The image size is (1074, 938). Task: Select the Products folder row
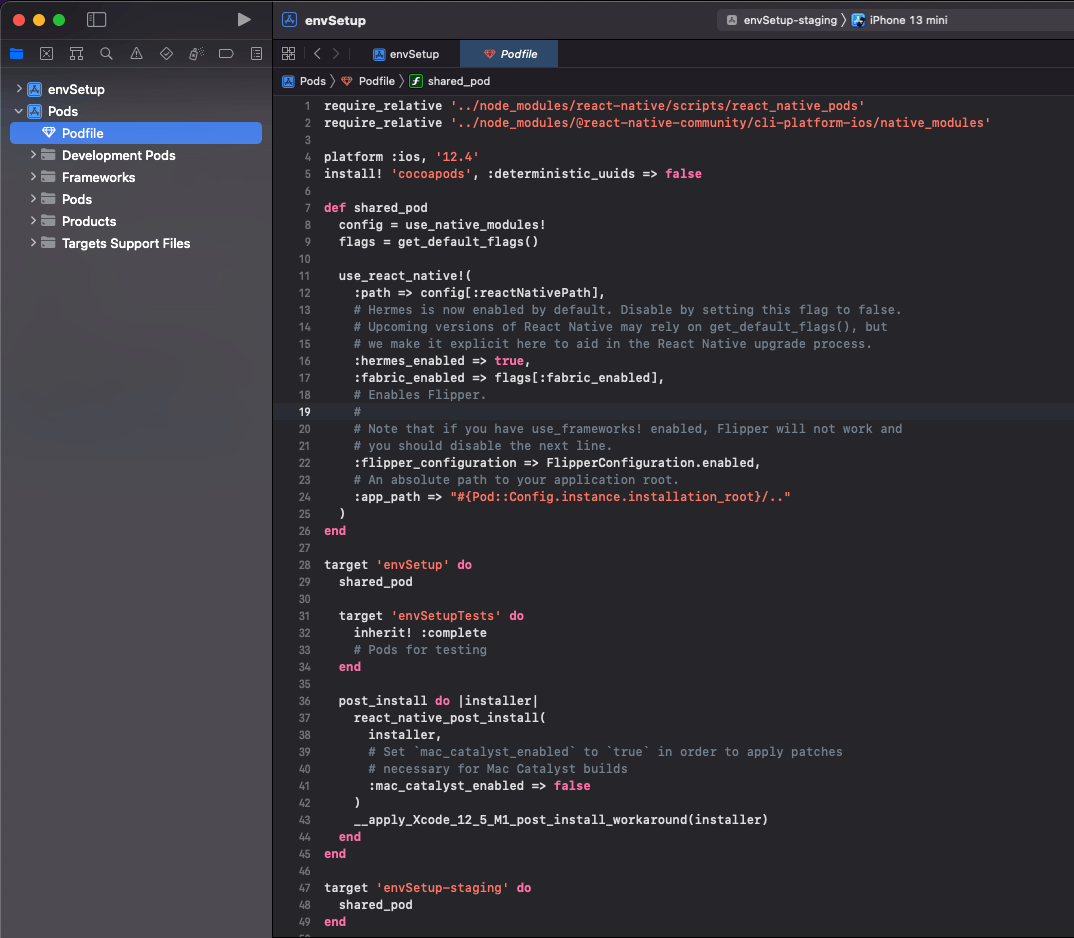click(x=136, y=221)
